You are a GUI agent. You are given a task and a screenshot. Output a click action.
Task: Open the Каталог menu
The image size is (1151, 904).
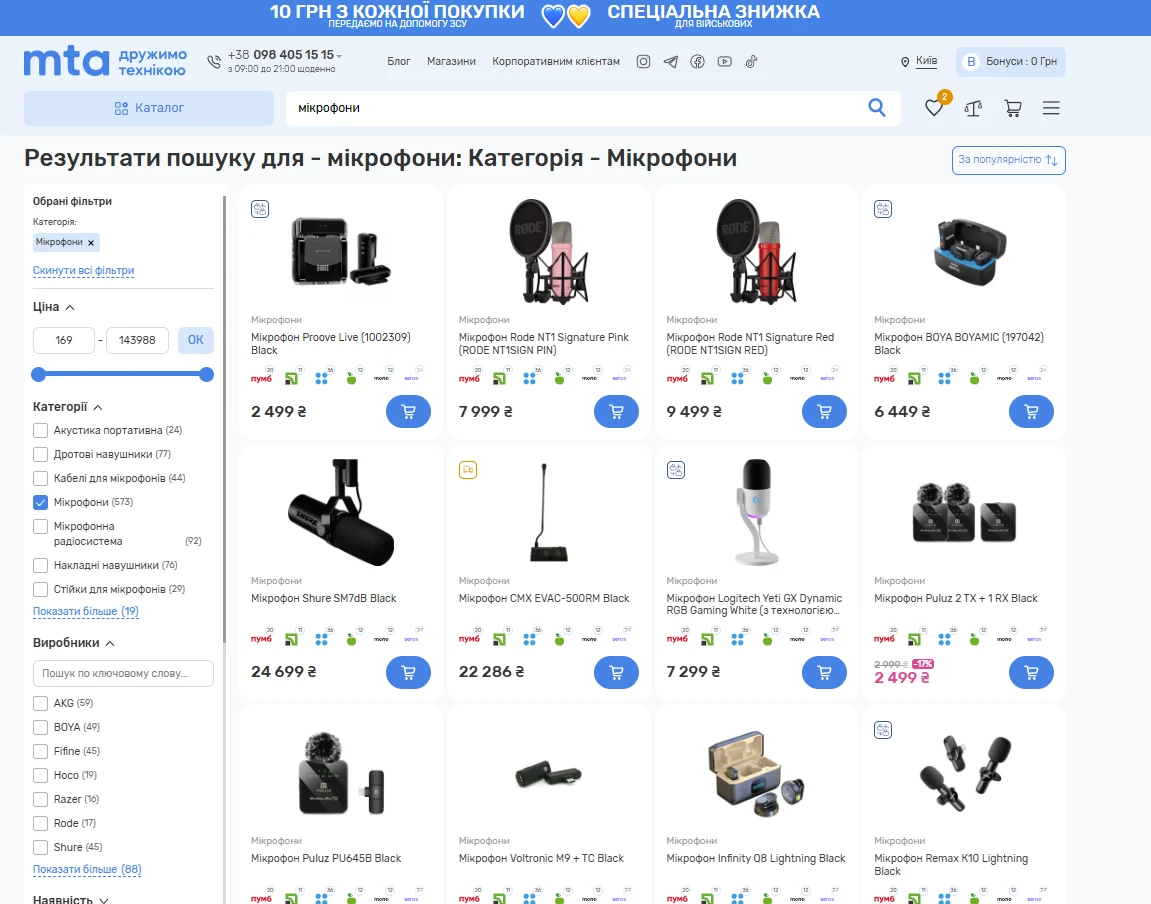coord(149,109)
